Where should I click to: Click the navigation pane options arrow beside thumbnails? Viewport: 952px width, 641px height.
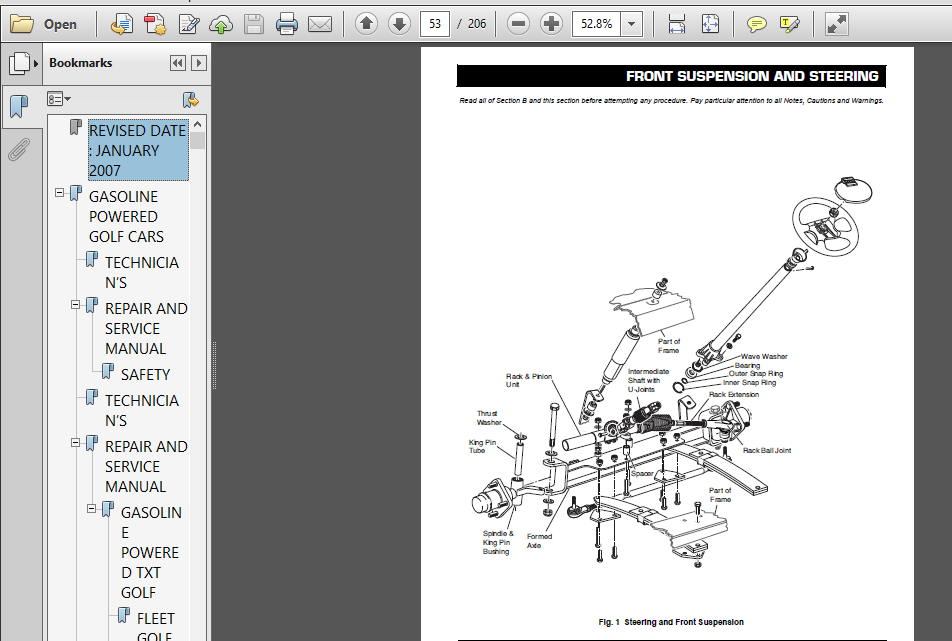(36, 63)
